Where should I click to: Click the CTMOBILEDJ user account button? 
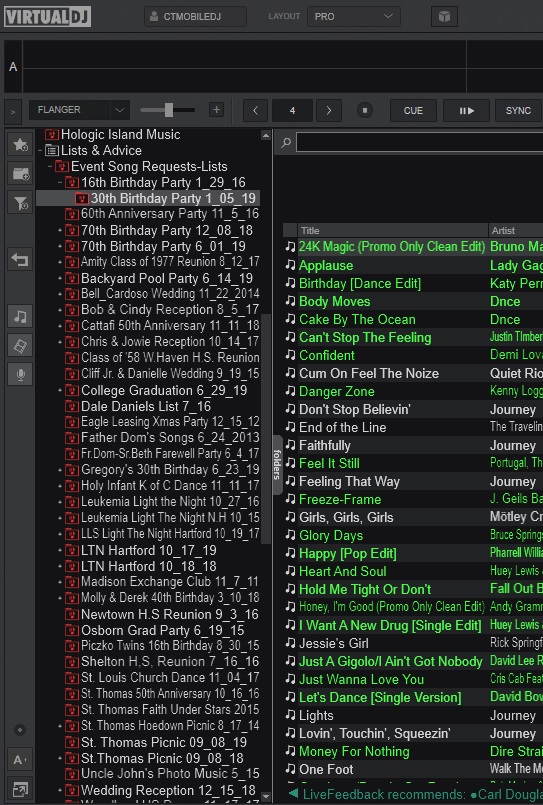coord(195,16)
